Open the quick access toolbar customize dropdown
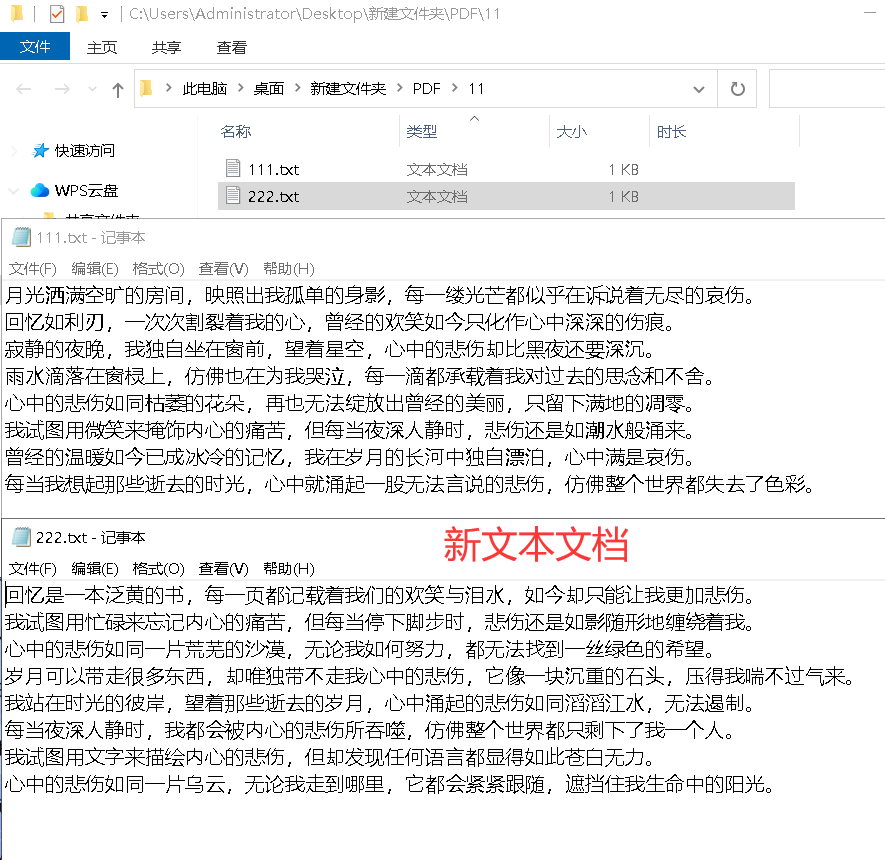885x860 pixels. pyautogui.click(x=104, y=15)
